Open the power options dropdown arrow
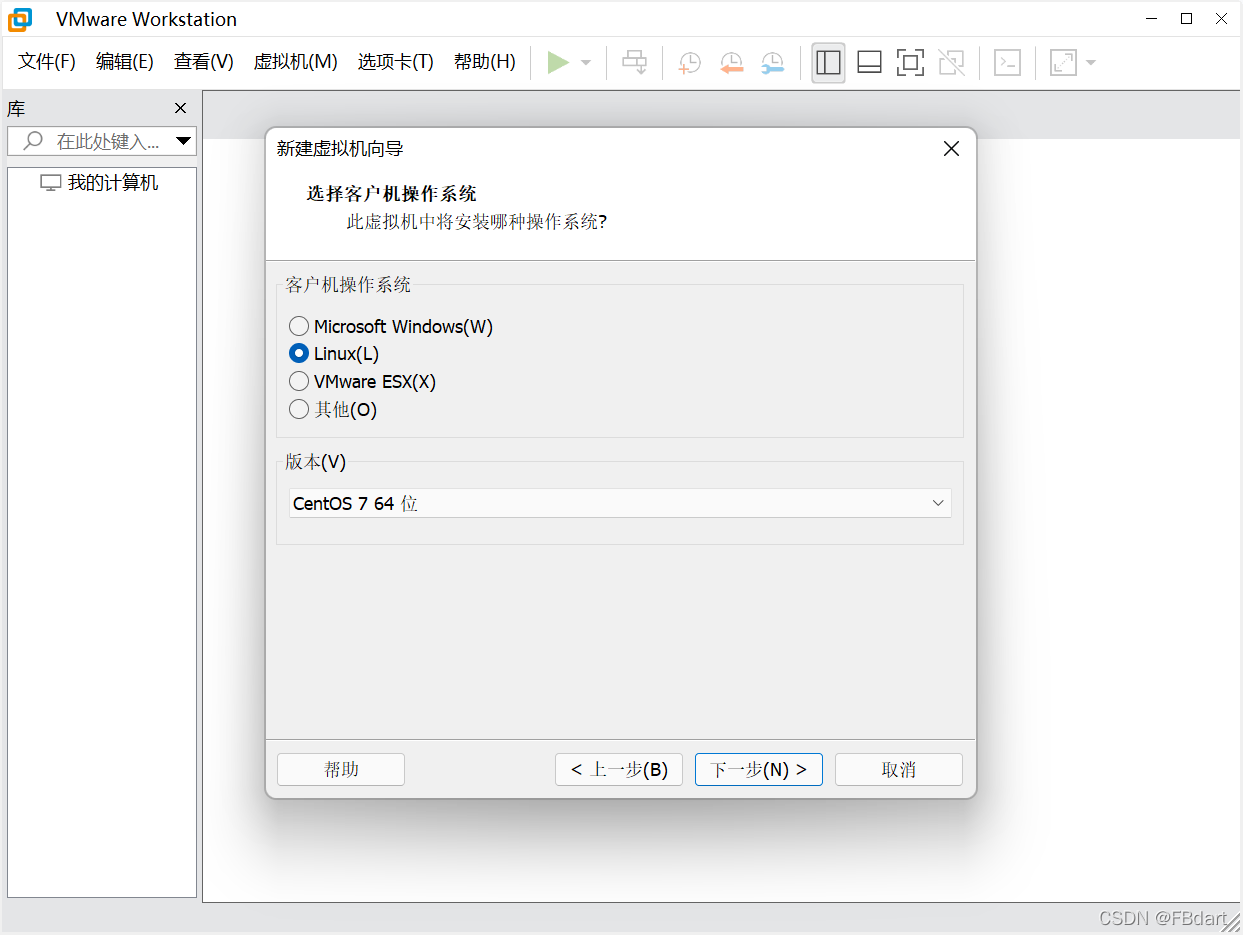1243x935 pixels. click(x=586, y=63)
